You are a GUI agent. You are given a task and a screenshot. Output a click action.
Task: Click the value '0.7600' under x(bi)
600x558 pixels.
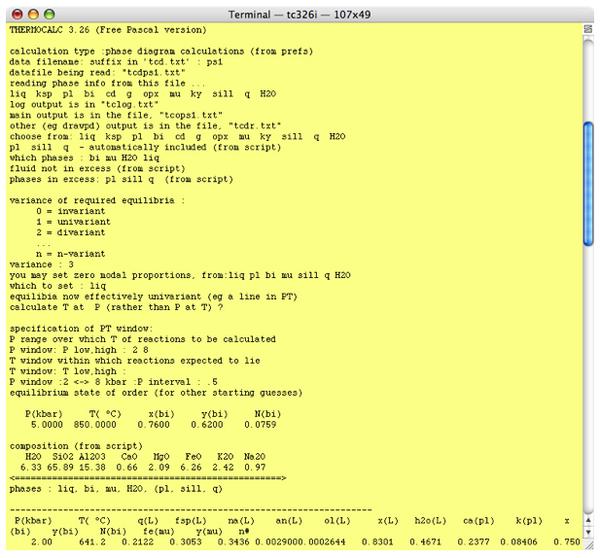(153, 425)
